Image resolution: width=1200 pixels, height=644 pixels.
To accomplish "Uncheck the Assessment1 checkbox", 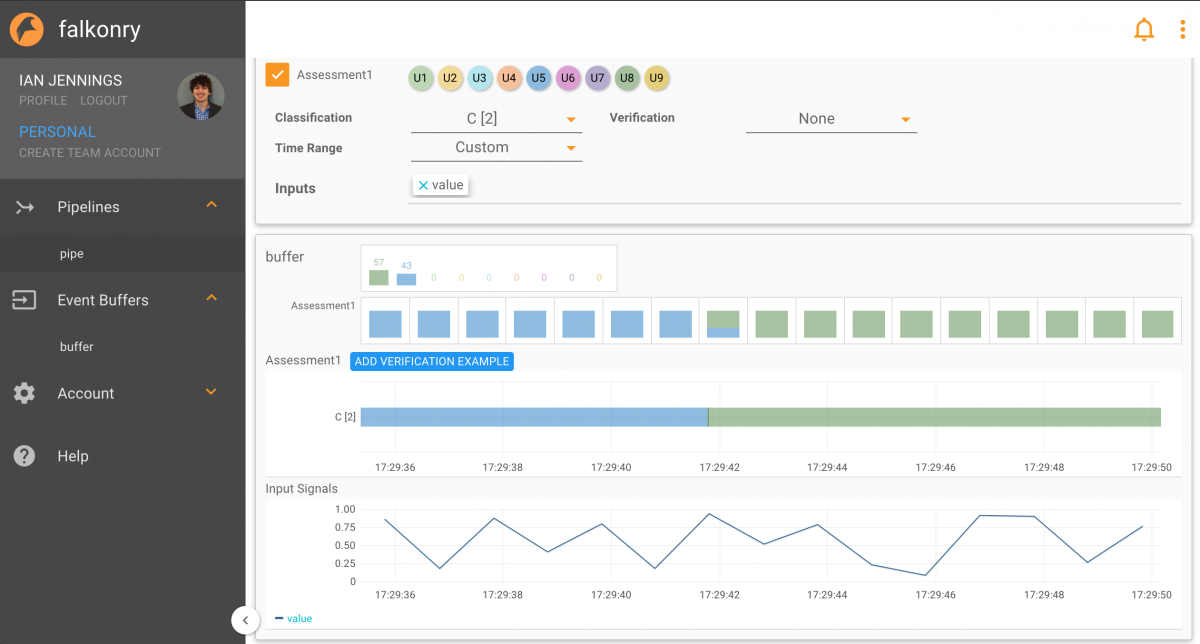I will [x=277, y=75].
